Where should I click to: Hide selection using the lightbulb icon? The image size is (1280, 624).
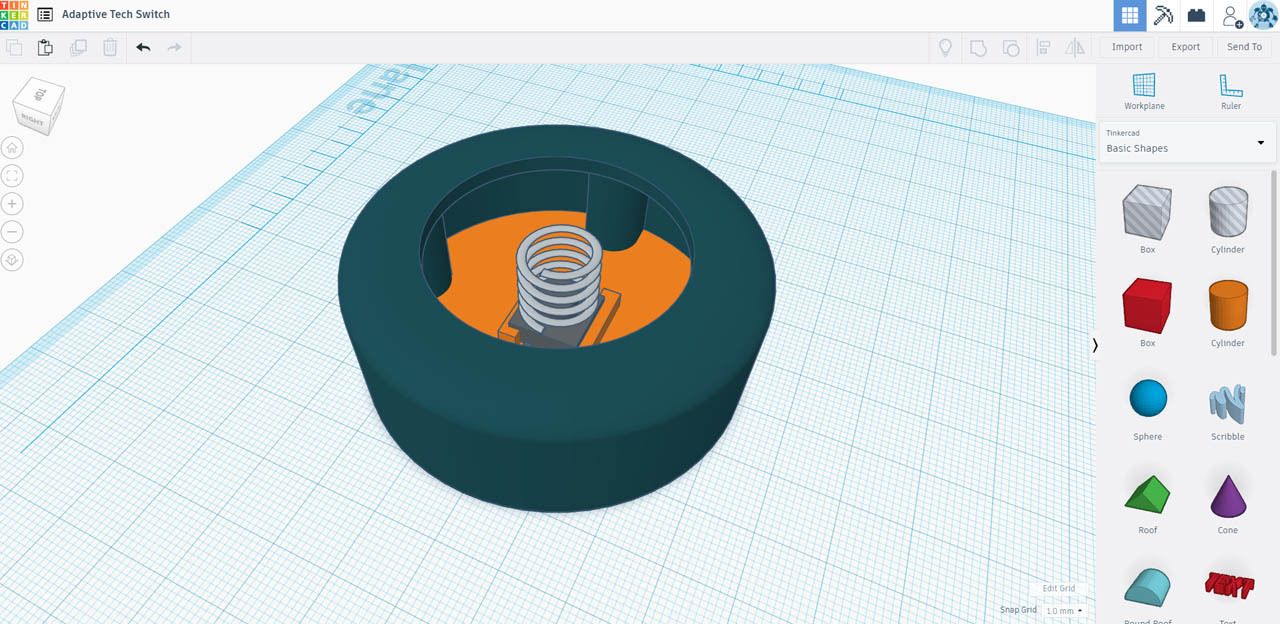[x=945, y=47]
